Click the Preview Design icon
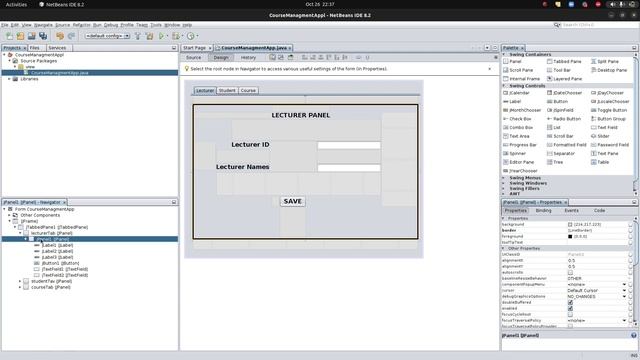This screenshot has height=360, width=640. (x=290, y=58)
